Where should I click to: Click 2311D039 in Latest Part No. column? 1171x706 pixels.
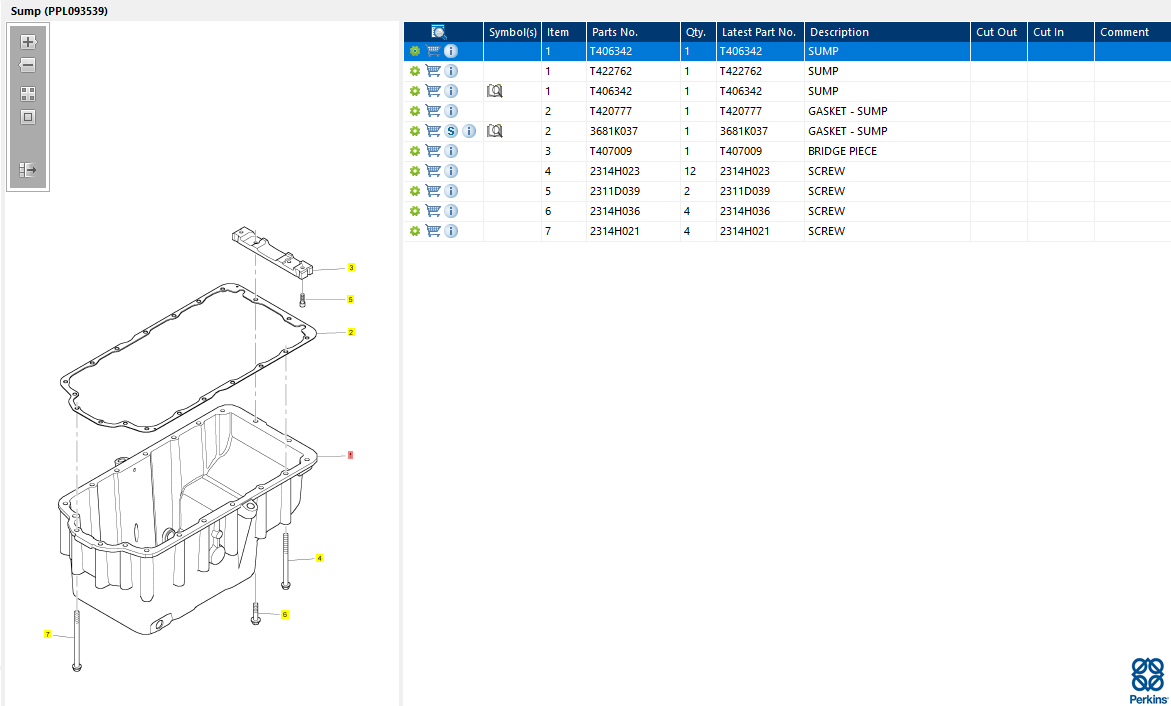point(745,191)
